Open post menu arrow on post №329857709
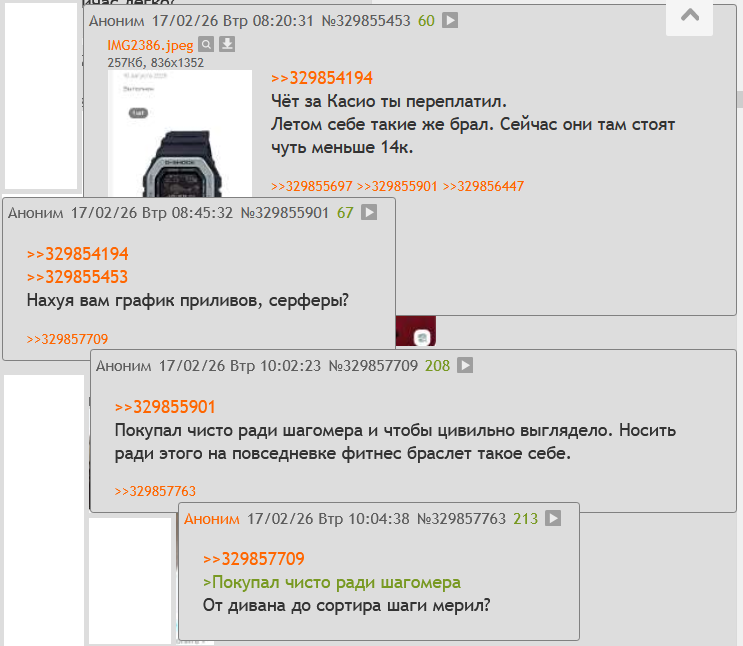Viewport: 743px width, 646px height. (465, 365)
